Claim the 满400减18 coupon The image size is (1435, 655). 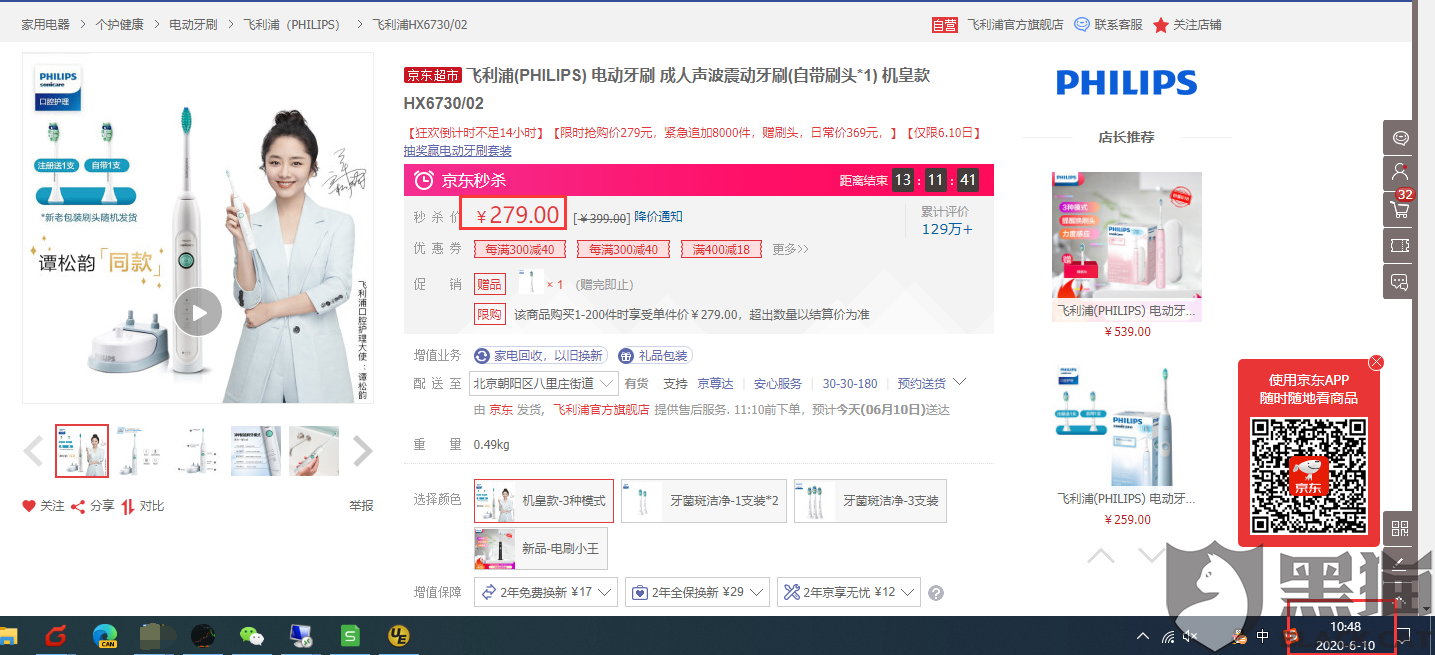pyautogui.click(x=721, y=249)
